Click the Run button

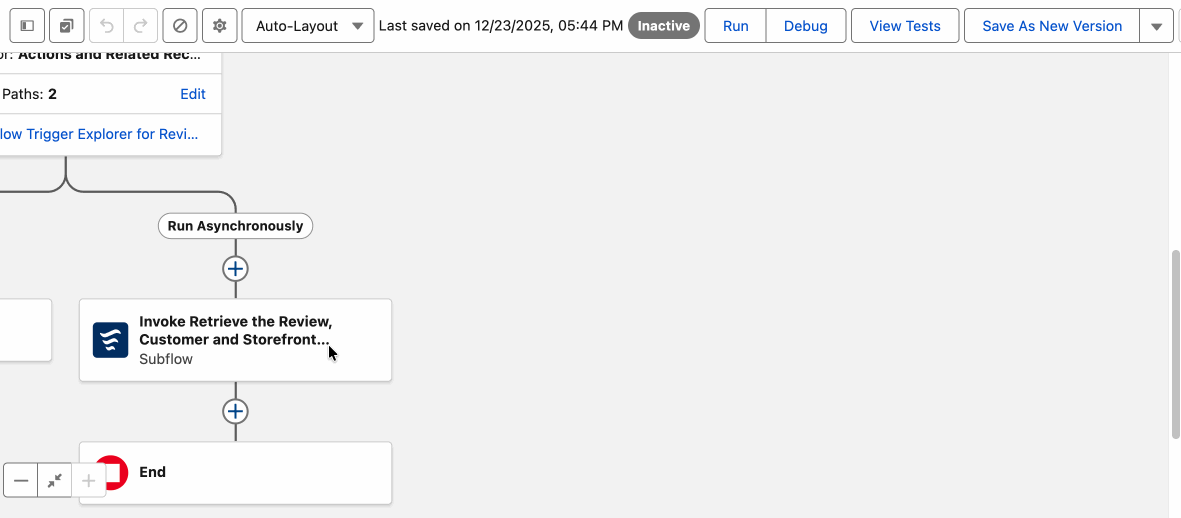tap(735, 26)
